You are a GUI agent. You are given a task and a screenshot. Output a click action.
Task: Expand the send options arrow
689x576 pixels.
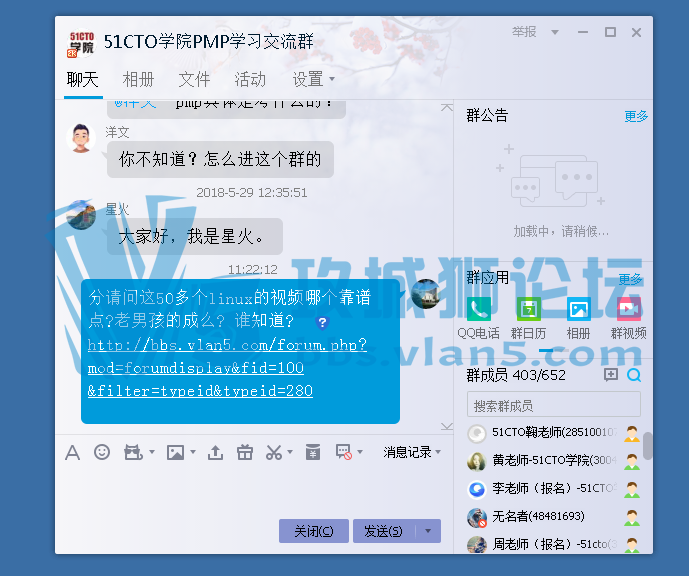(428, 531)
